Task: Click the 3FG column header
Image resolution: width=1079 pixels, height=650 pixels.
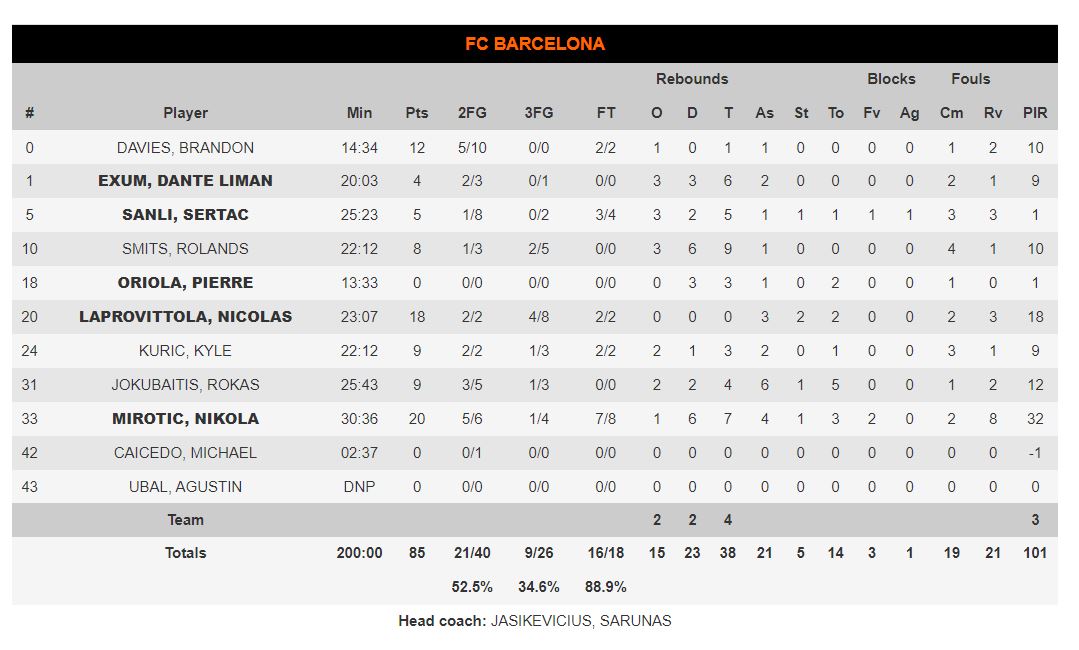Action: click(538, 113)
